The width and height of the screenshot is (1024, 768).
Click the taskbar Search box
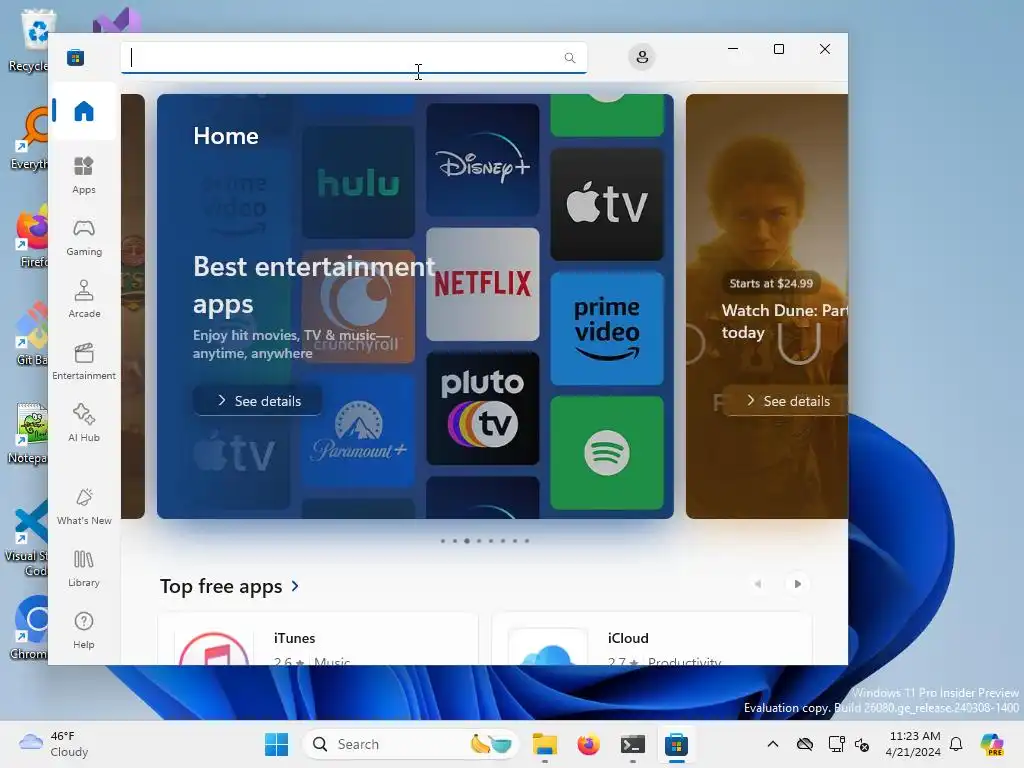pyautogui.click(x=409, y=744)
